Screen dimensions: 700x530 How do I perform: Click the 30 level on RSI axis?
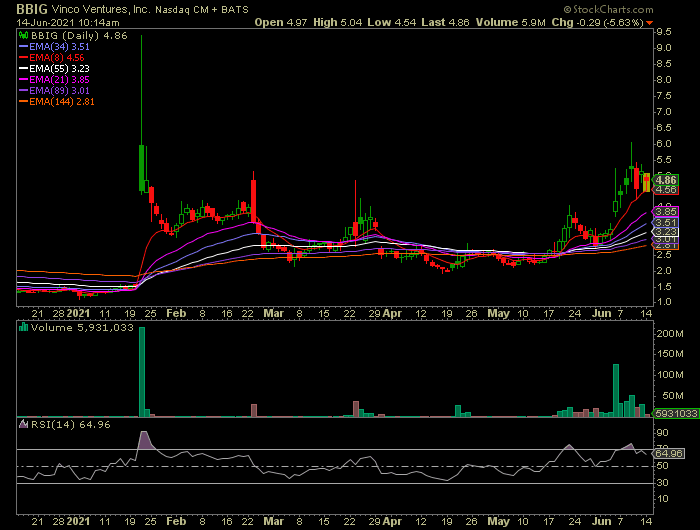[x=662, y=483]
